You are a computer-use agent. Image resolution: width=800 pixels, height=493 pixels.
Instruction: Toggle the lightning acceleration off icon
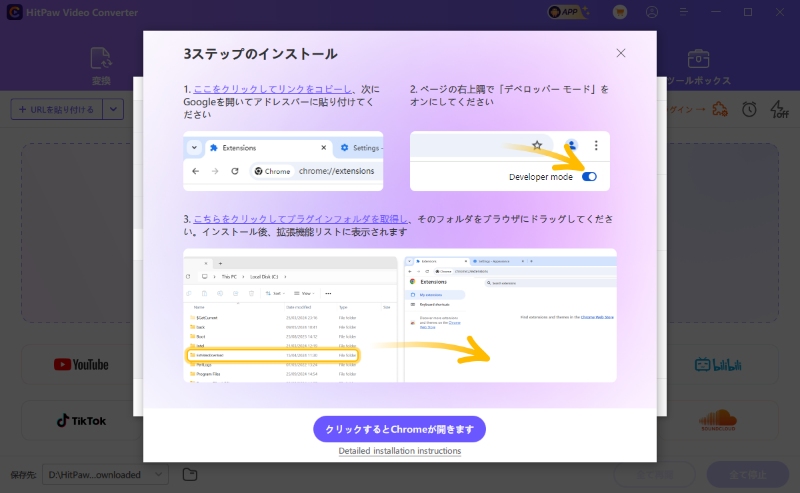[779, 109]
